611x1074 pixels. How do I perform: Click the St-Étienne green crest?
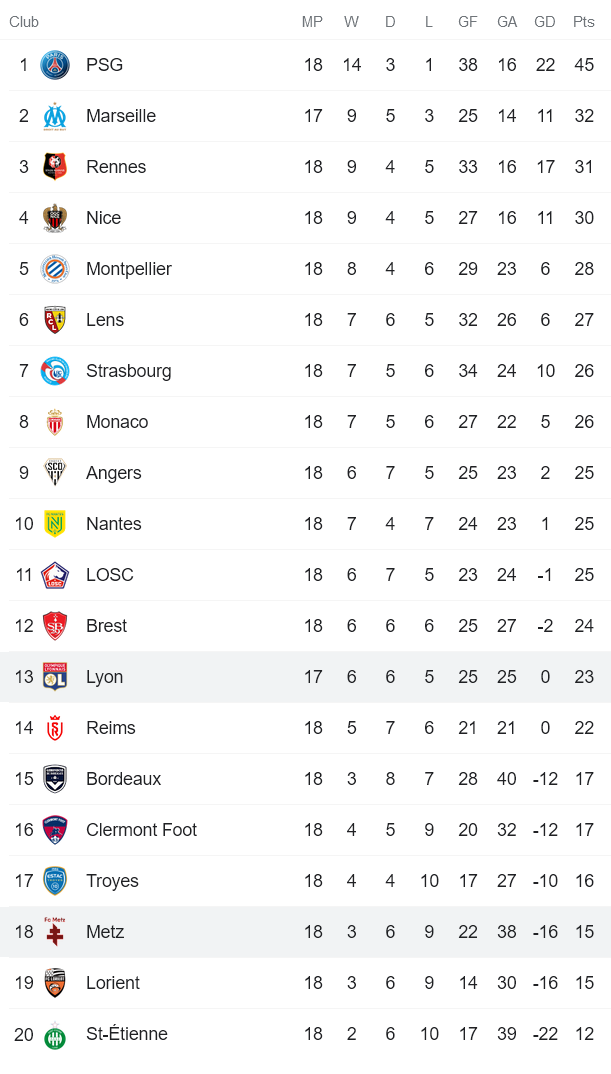[55, 1034]
